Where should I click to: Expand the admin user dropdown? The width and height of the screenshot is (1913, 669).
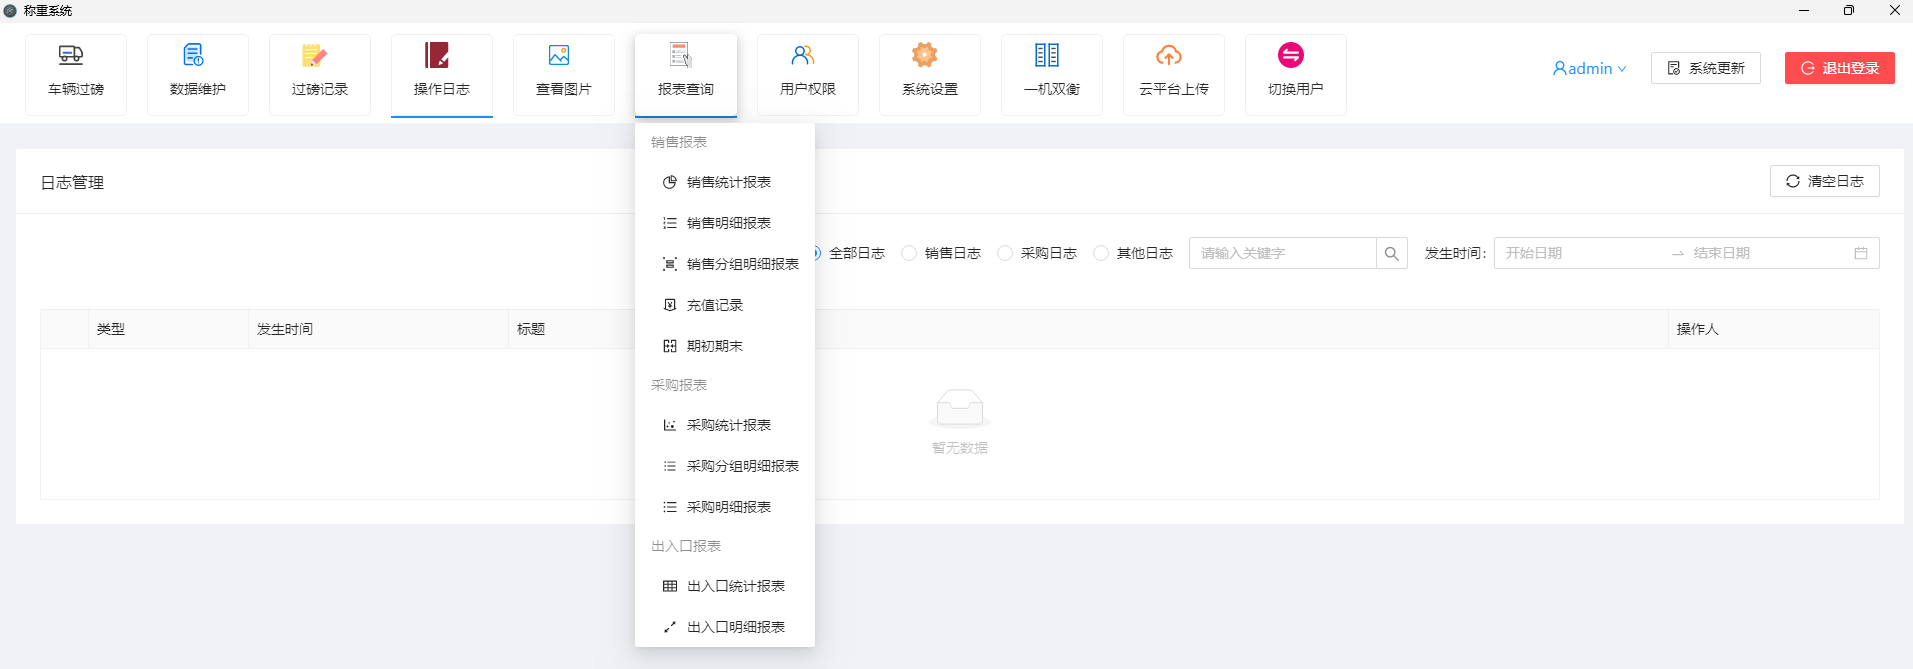[x=1589, y=68]
